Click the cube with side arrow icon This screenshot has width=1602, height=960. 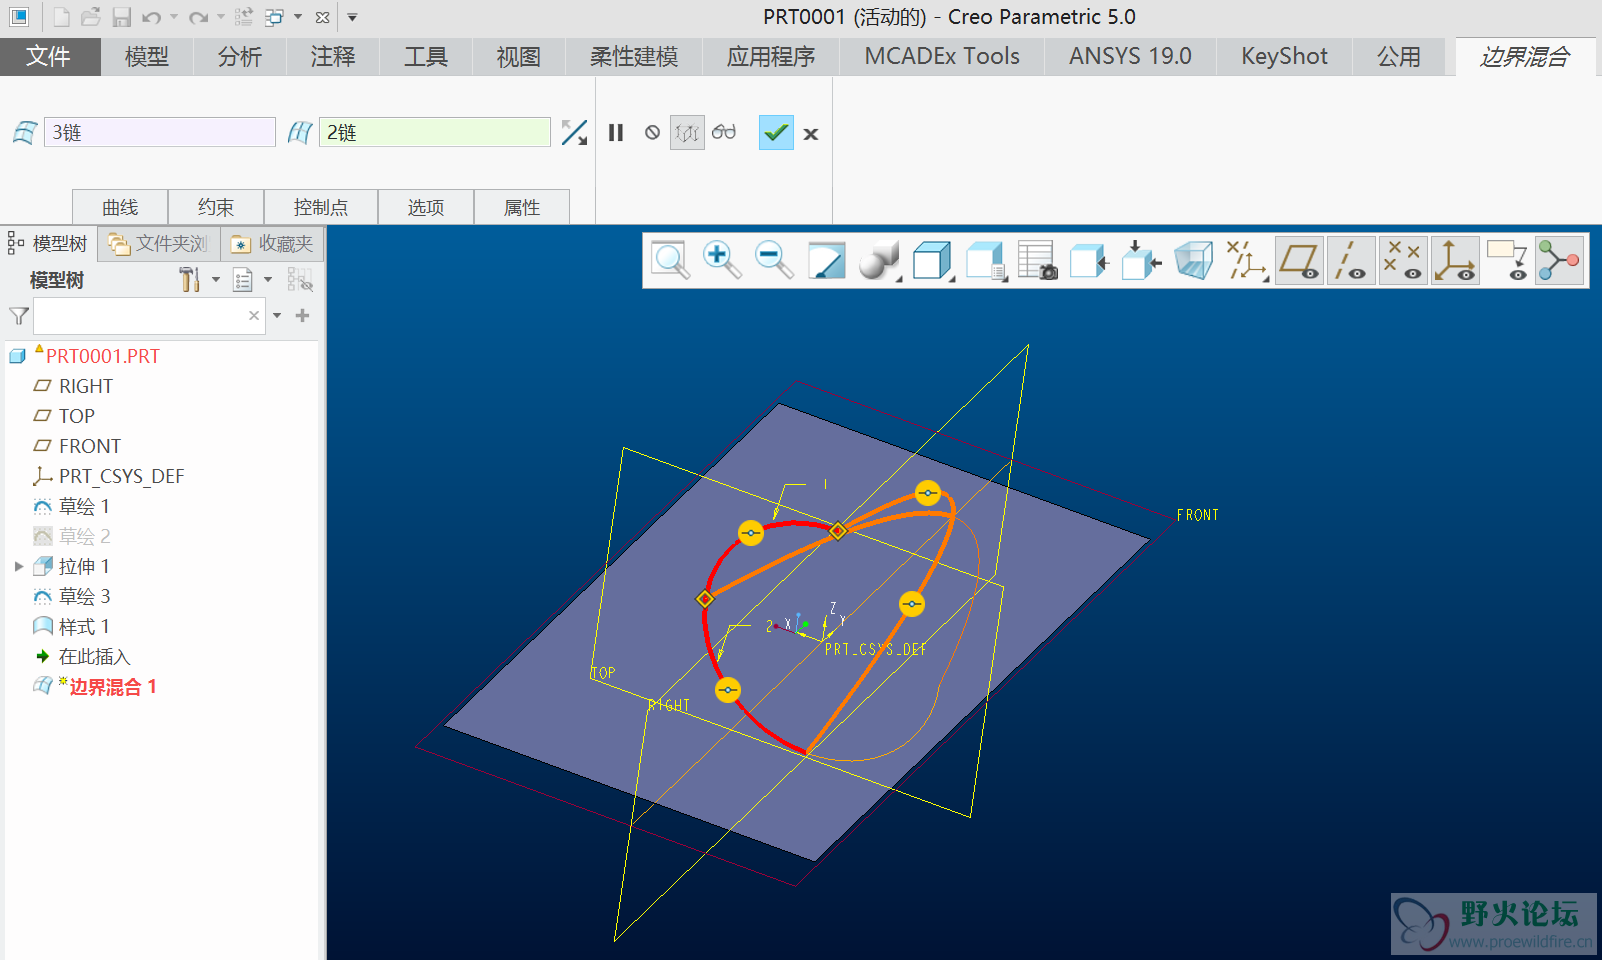pos(1089,260)
